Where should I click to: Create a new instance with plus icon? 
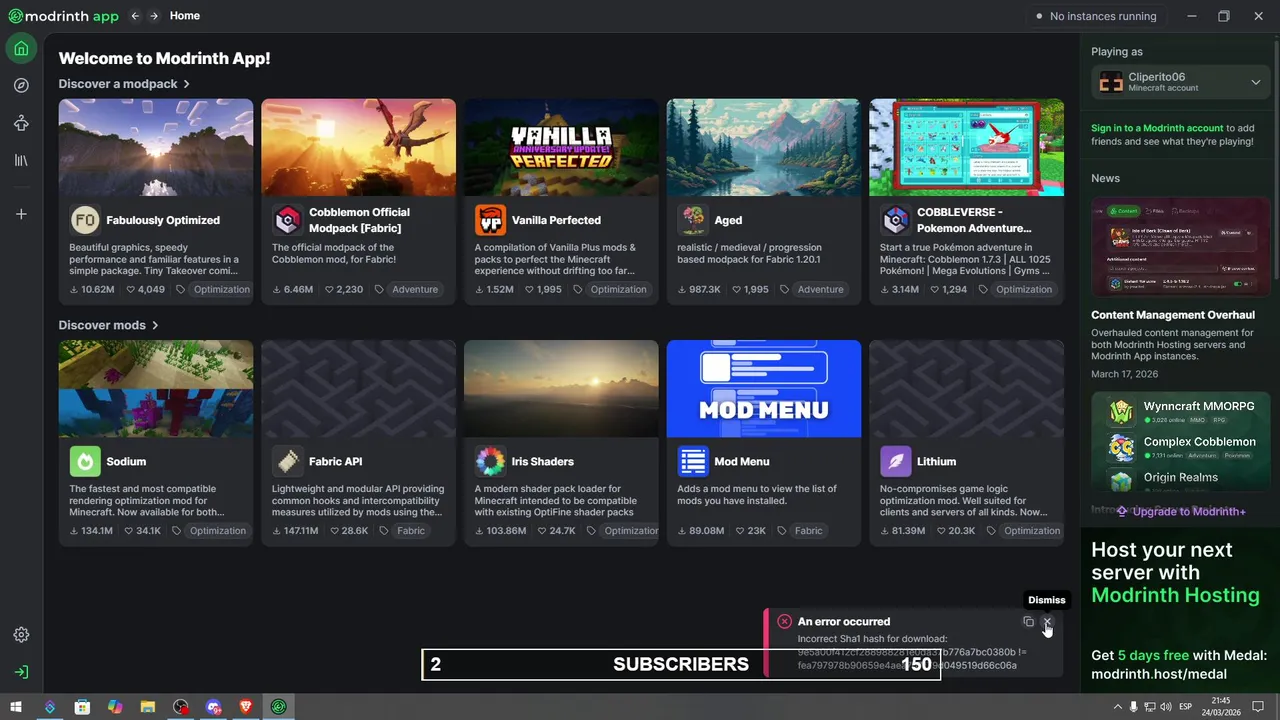click(21, 214)
